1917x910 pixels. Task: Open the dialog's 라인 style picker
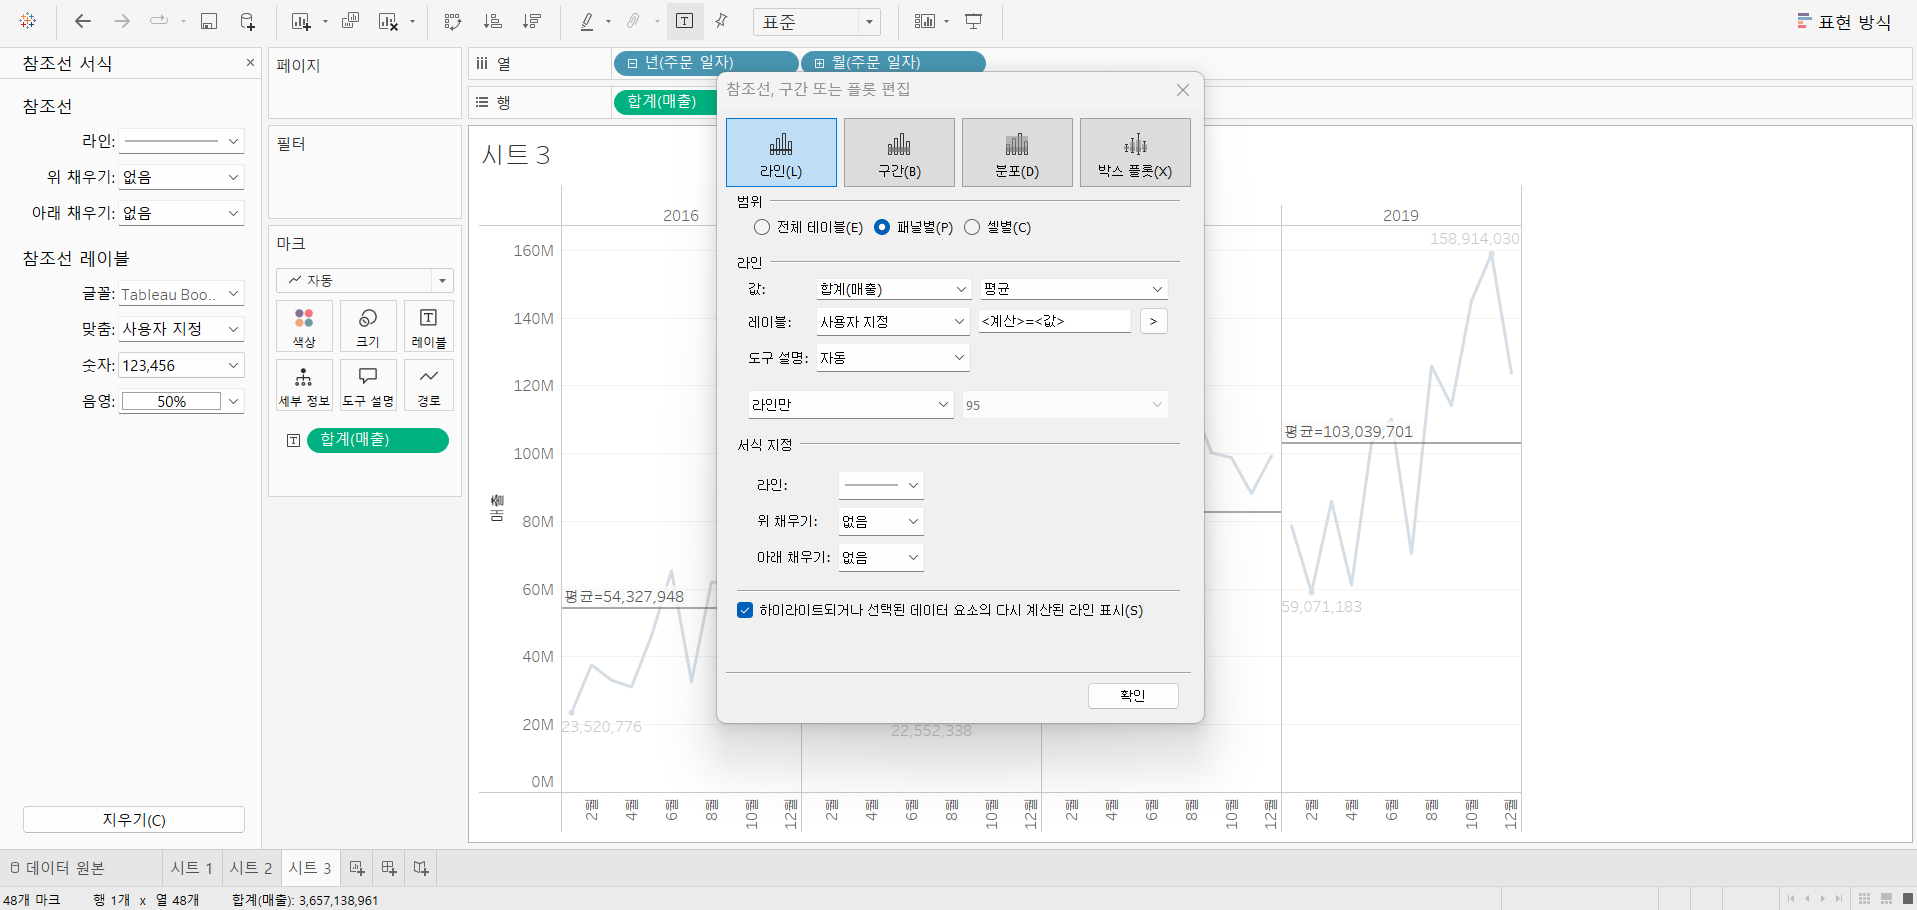pos(881,485)
